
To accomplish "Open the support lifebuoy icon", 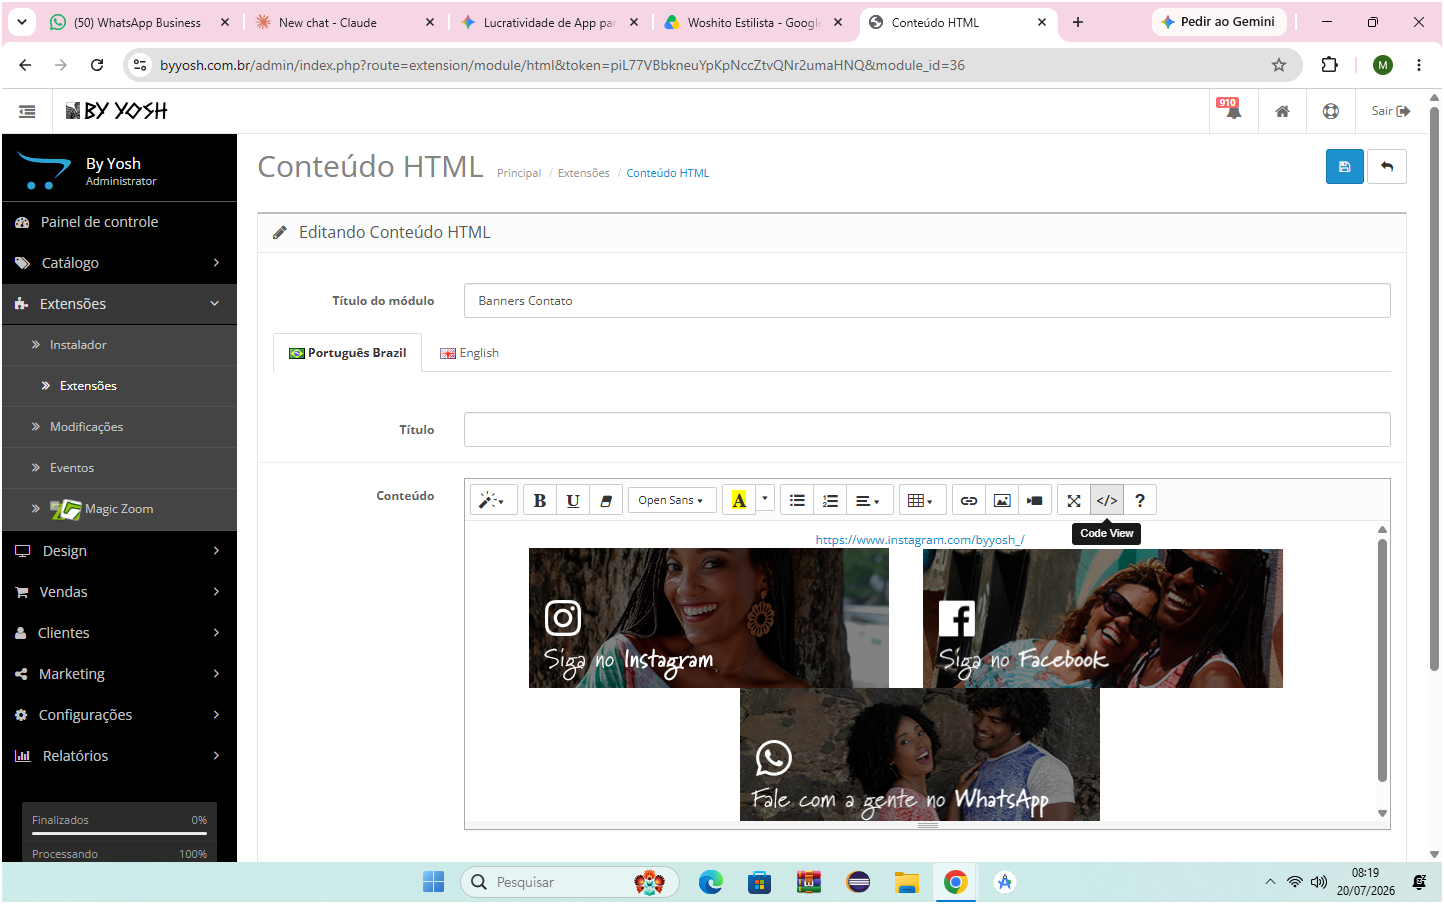I will pyautogui.click(x=1331, y=111).
